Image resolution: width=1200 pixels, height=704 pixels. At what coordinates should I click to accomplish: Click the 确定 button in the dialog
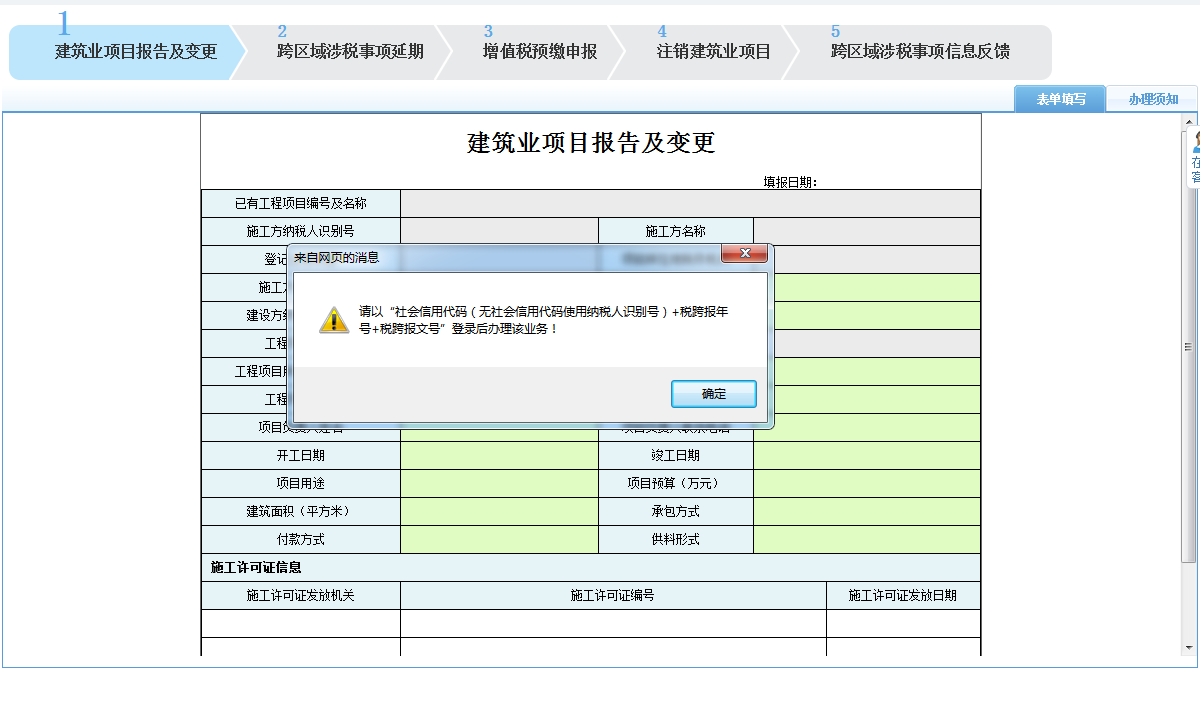[713, 394]
